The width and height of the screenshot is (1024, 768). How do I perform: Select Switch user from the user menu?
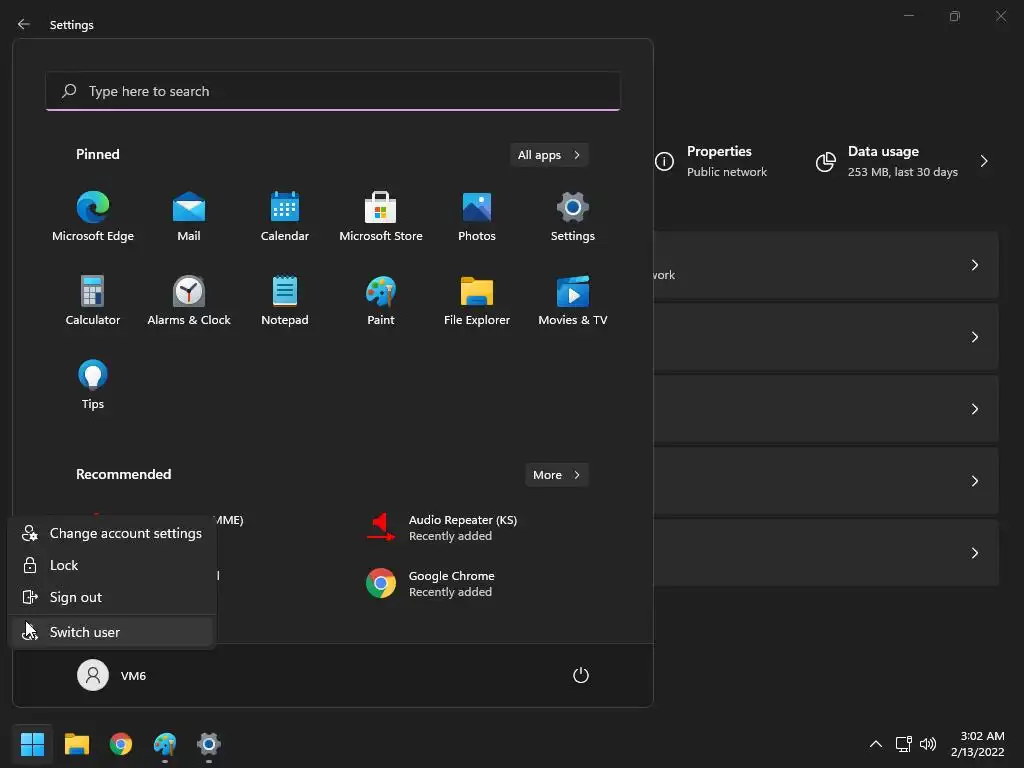click(112, 632)
